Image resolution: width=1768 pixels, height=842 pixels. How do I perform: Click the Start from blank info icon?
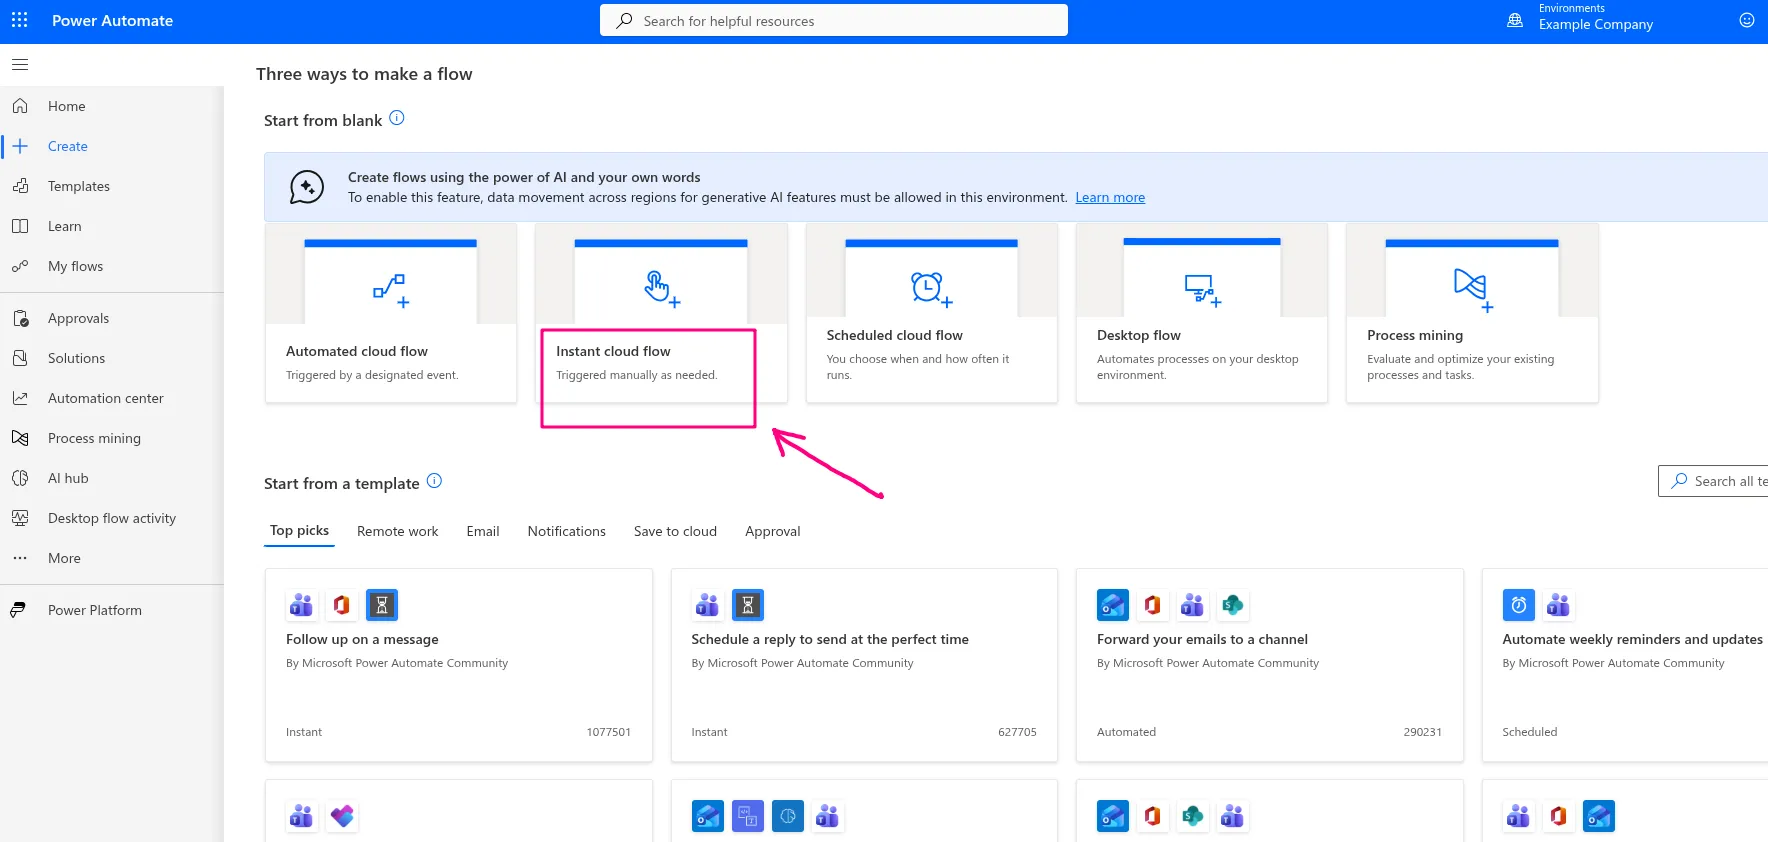click(397, 118)
